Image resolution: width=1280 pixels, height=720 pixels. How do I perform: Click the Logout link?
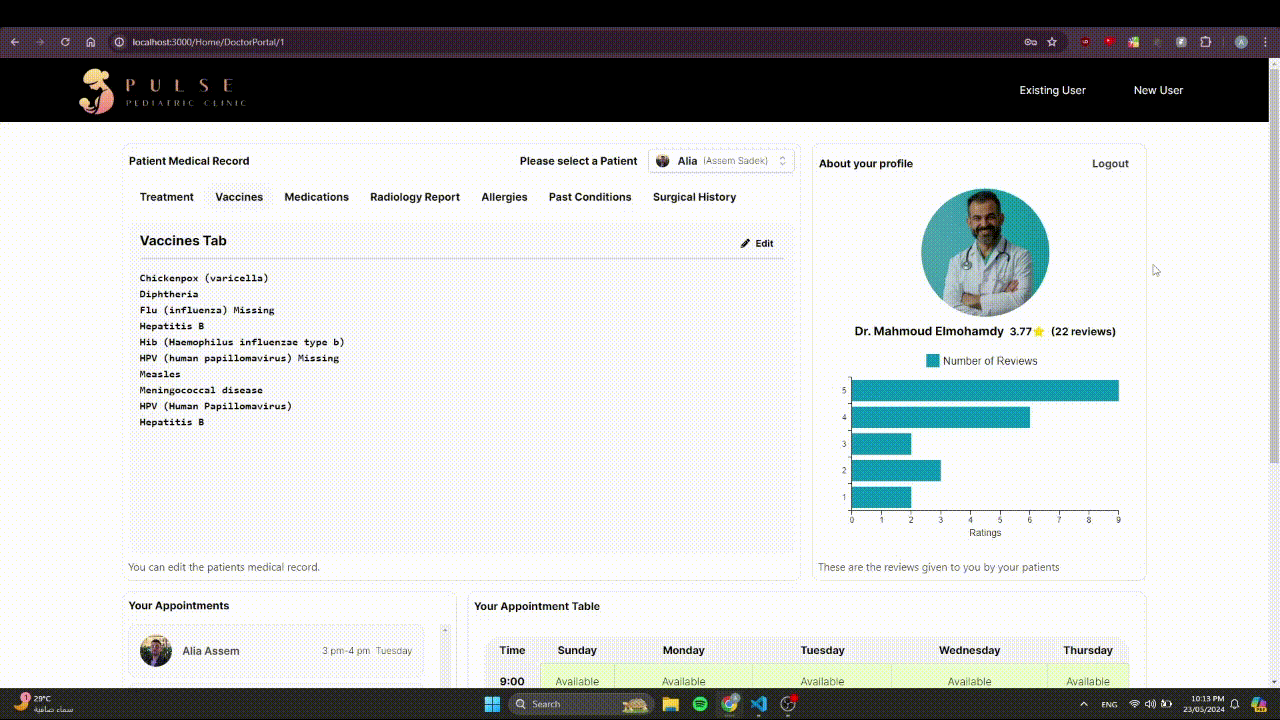(x=1110, y=163)
